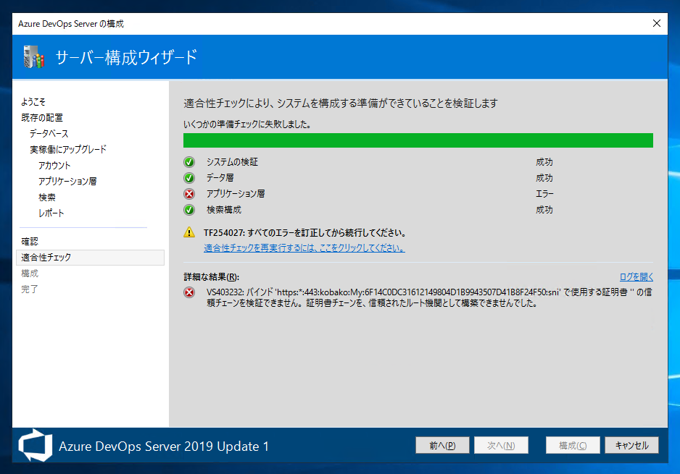Cancel the wizard with キャンセル button
680x474 pixels.
[x=632, y=445]
